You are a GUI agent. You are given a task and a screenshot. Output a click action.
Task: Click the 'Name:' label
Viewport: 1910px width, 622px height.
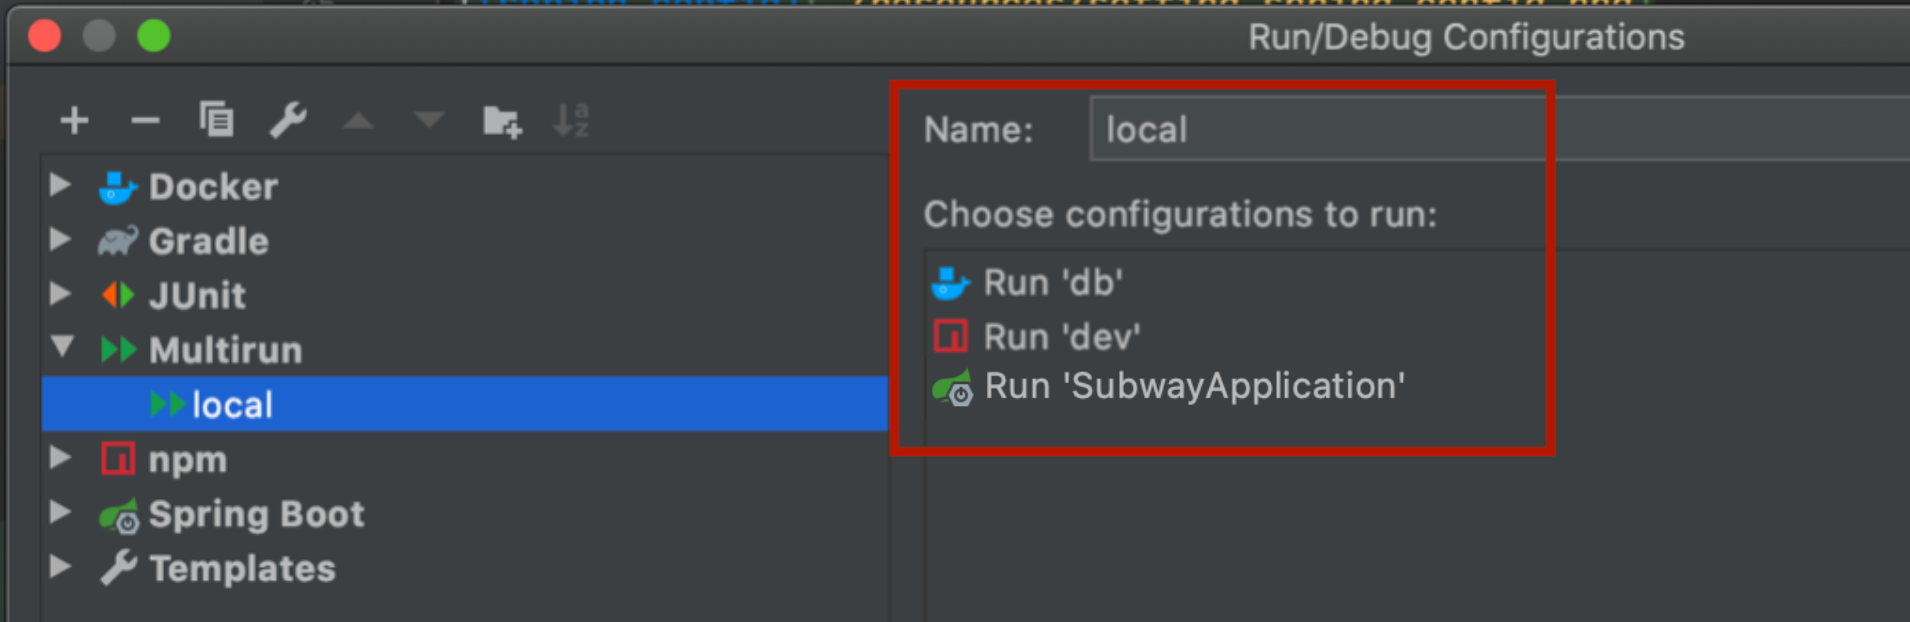(979, 130)
